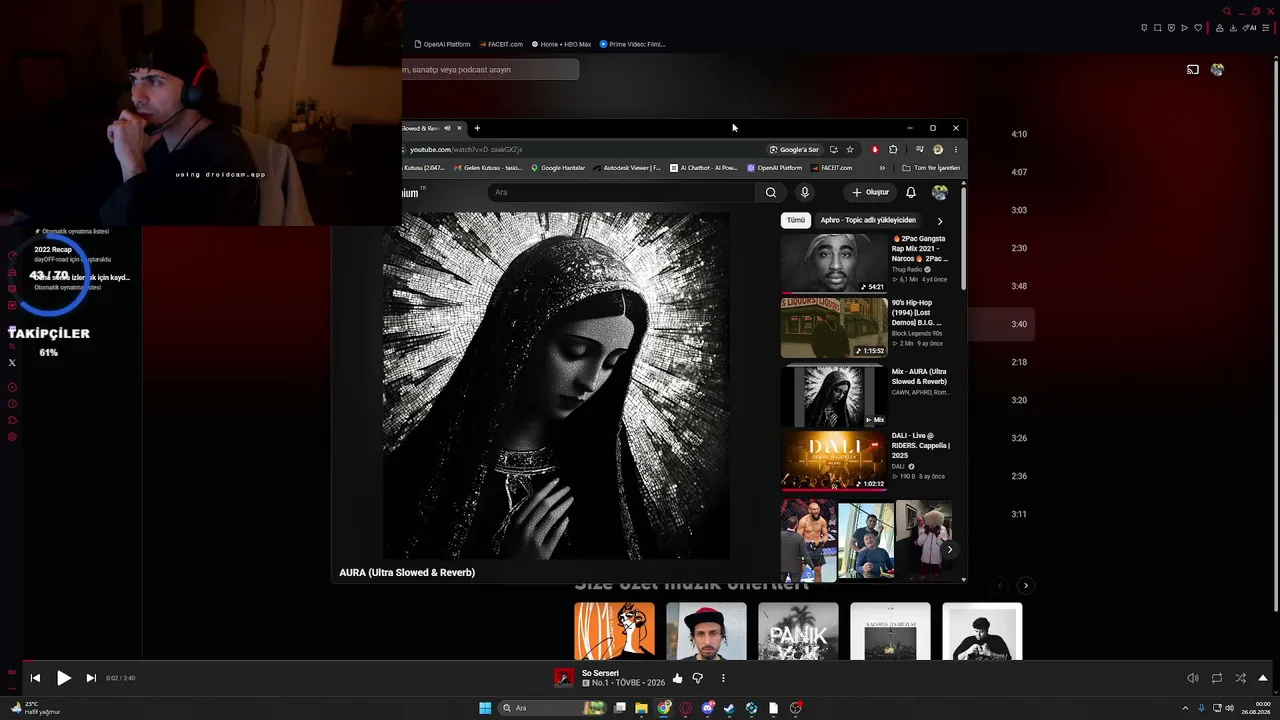Mute the tab using its speaker icon
The height and width of the screenshot is (720, 1280).
[x=447, y=128]
